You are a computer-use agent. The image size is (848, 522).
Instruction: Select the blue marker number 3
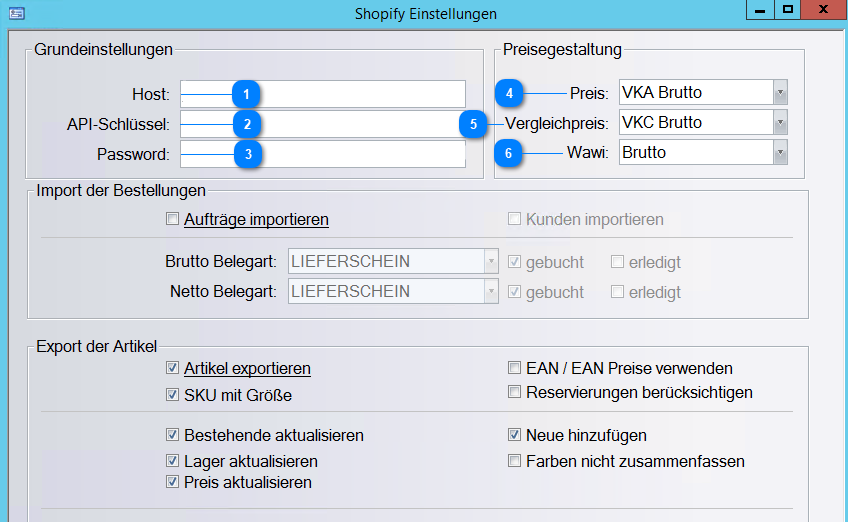(248, 154)
